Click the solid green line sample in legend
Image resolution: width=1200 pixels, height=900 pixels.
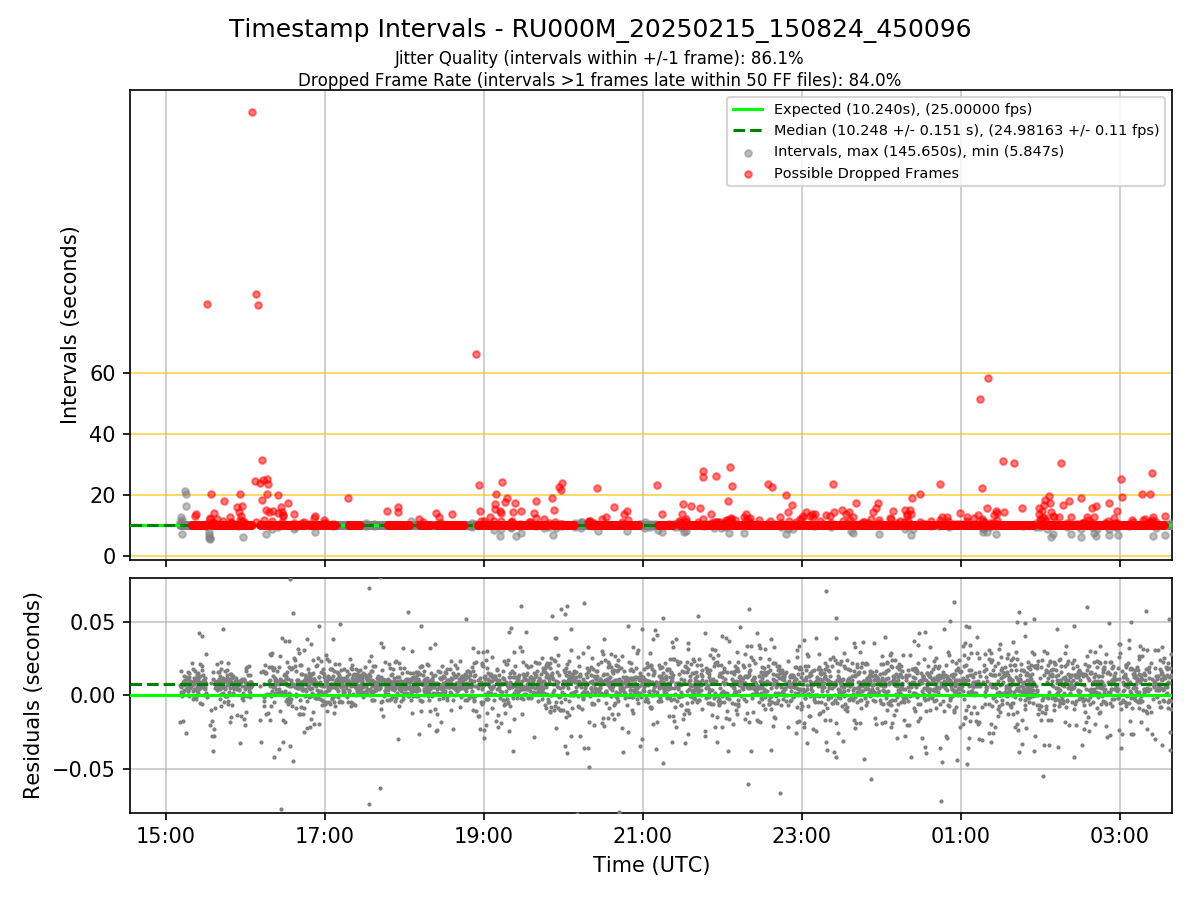(748, 109)
